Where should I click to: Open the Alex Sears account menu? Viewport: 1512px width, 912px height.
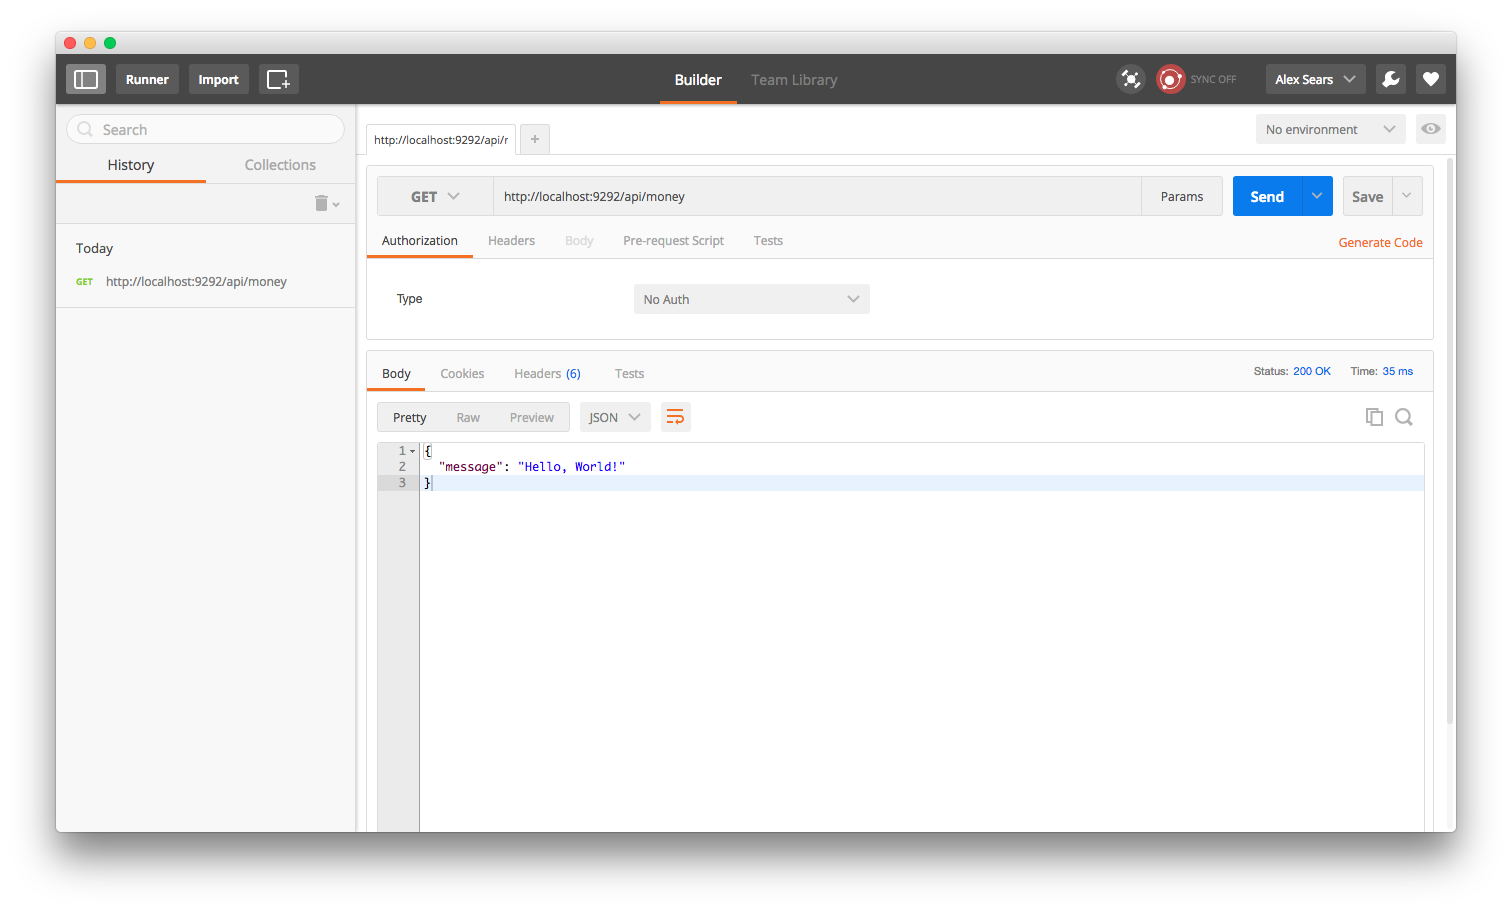[x=1316, y=79]
